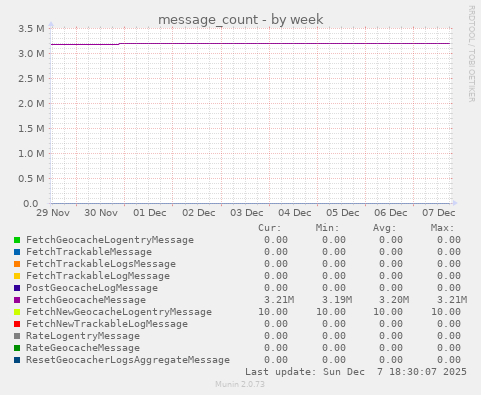Click the FetchNewGeocacheLogentryMessage legend label
The width and height of the screenshot is (481, 395).
[x=119, y=312]
